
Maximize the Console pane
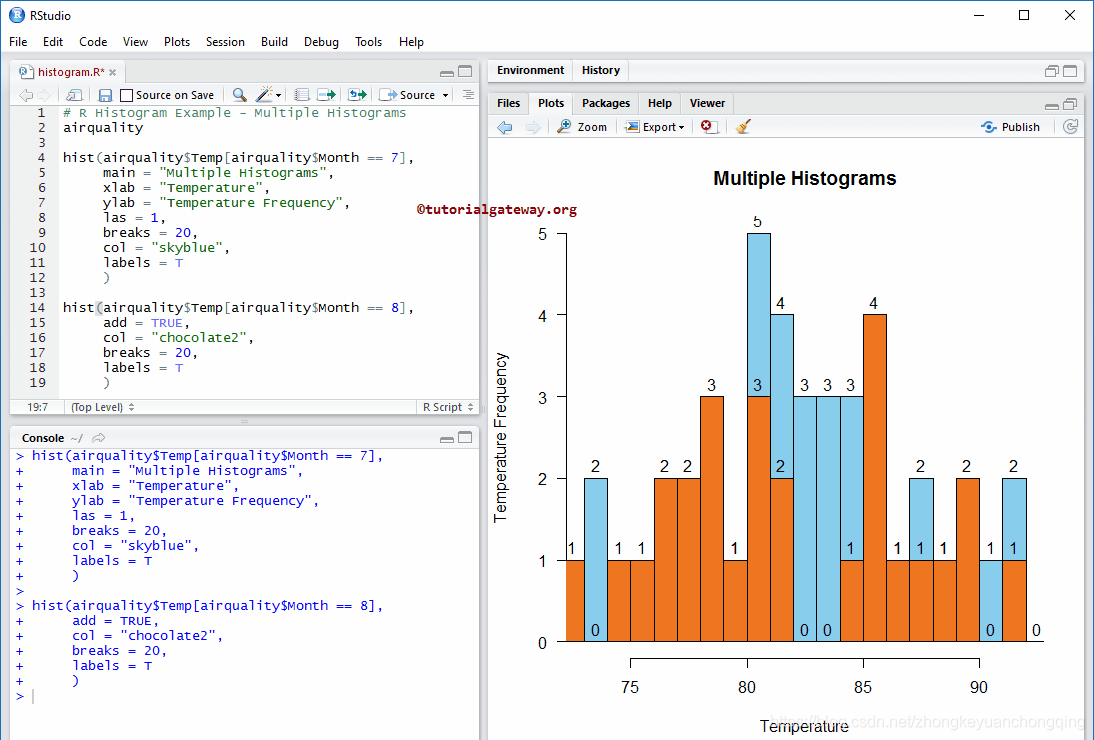(x=465, y=437)
